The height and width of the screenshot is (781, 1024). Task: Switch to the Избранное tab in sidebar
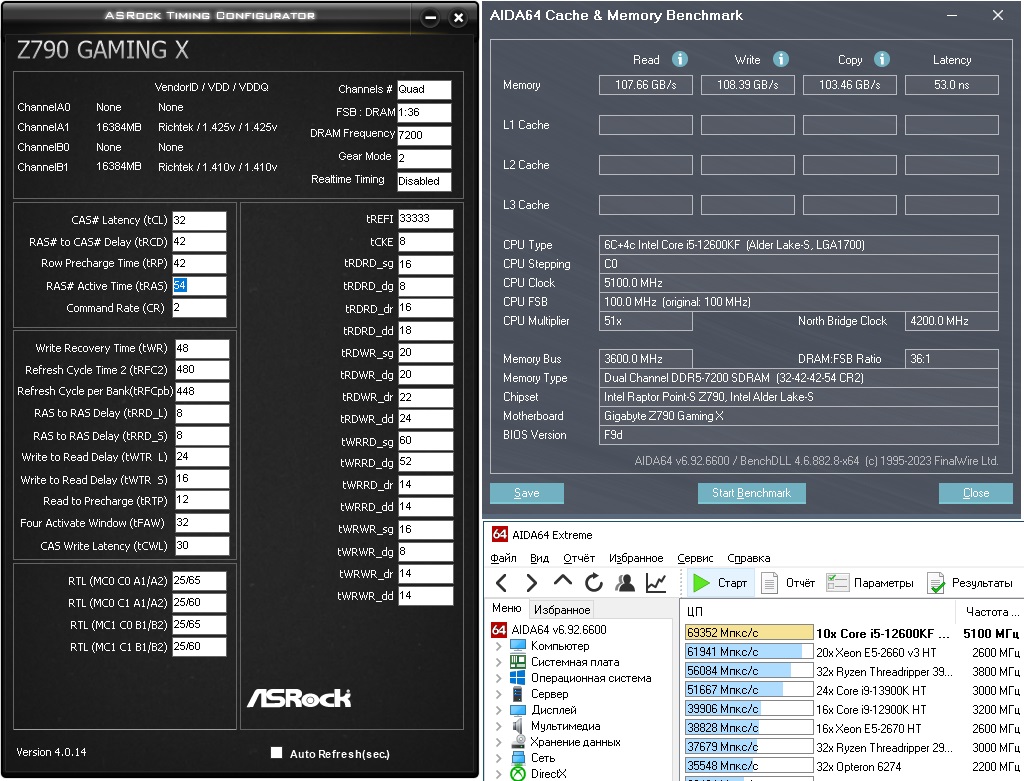[x=562, y=609]
